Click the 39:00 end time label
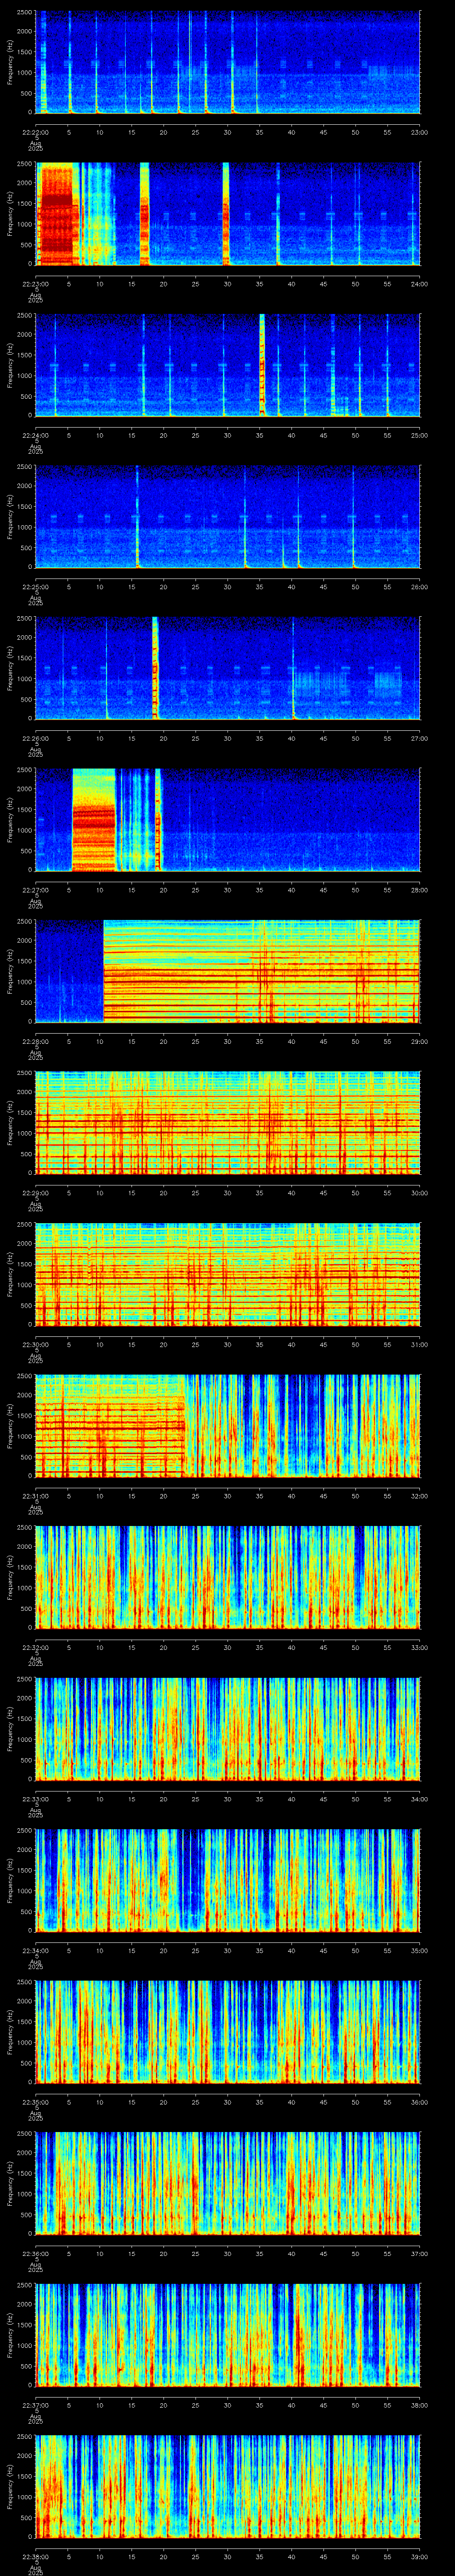455x2576 pixels. [419, 2556]
